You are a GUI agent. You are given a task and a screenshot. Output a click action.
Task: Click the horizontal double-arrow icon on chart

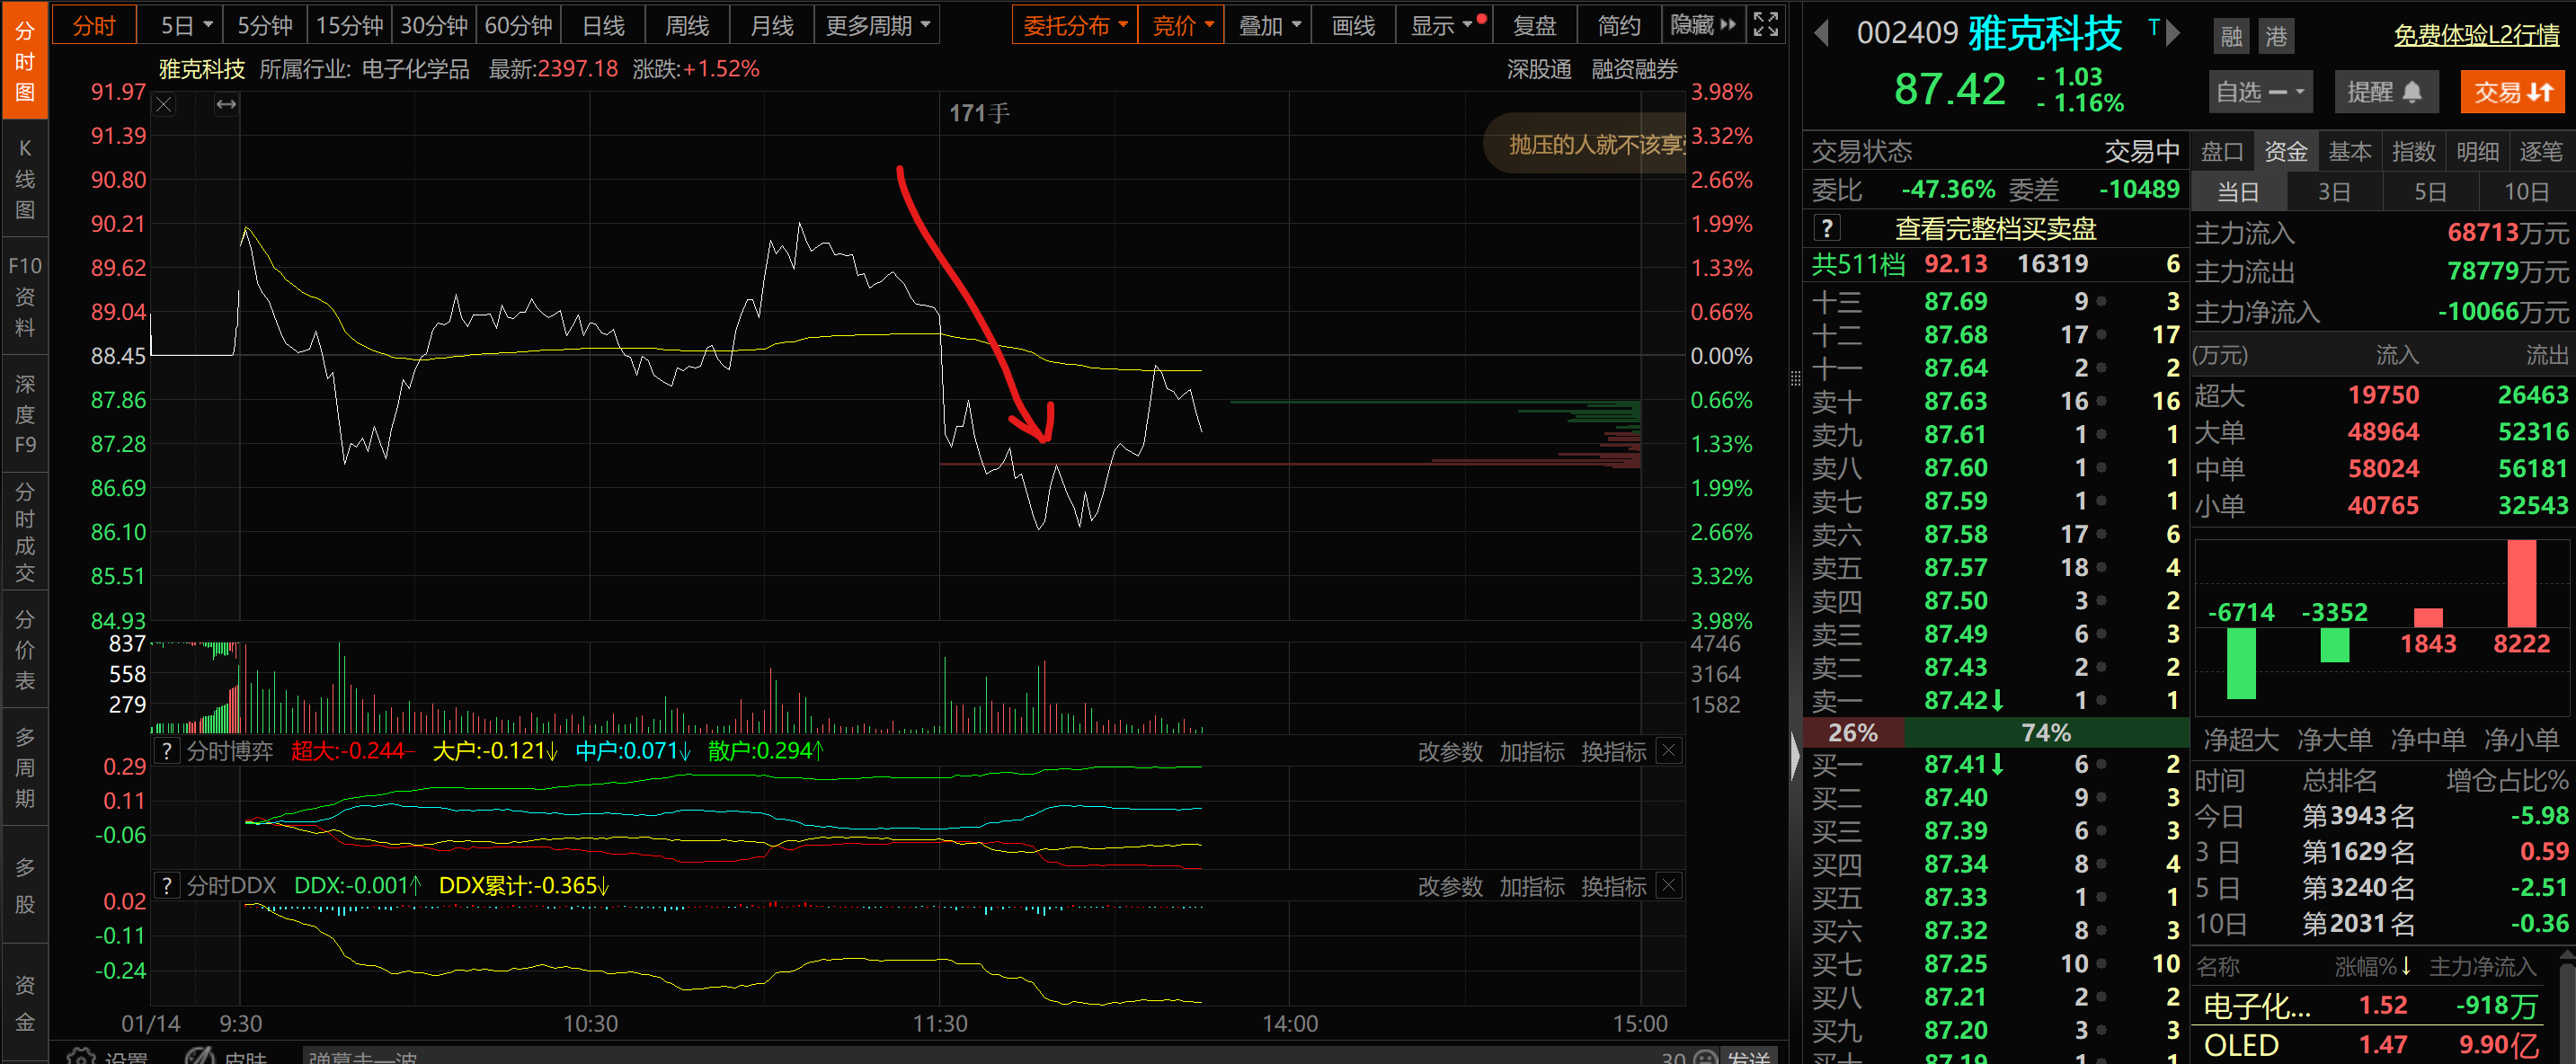coord(227,104)
